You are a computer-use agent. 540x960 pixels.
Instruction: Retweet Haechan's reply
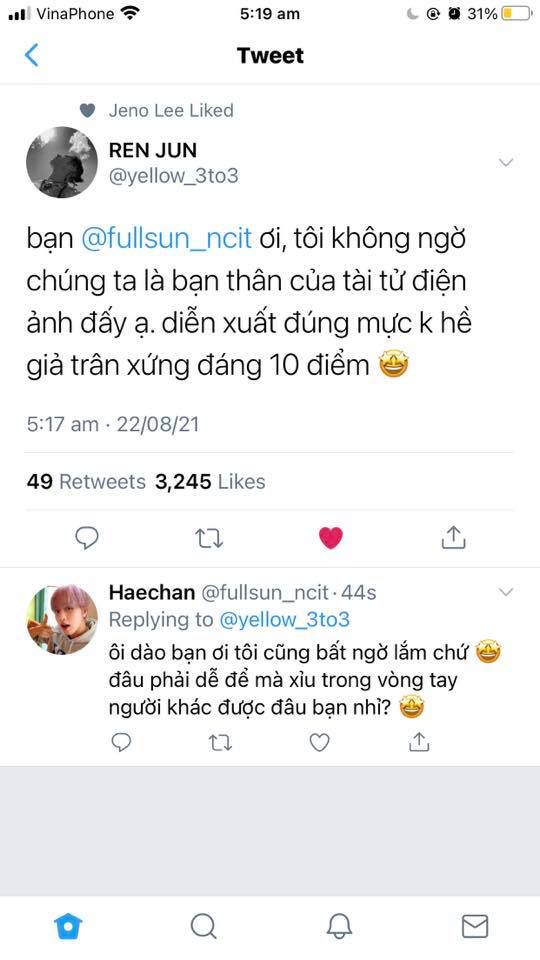click(x=220, y=743)
